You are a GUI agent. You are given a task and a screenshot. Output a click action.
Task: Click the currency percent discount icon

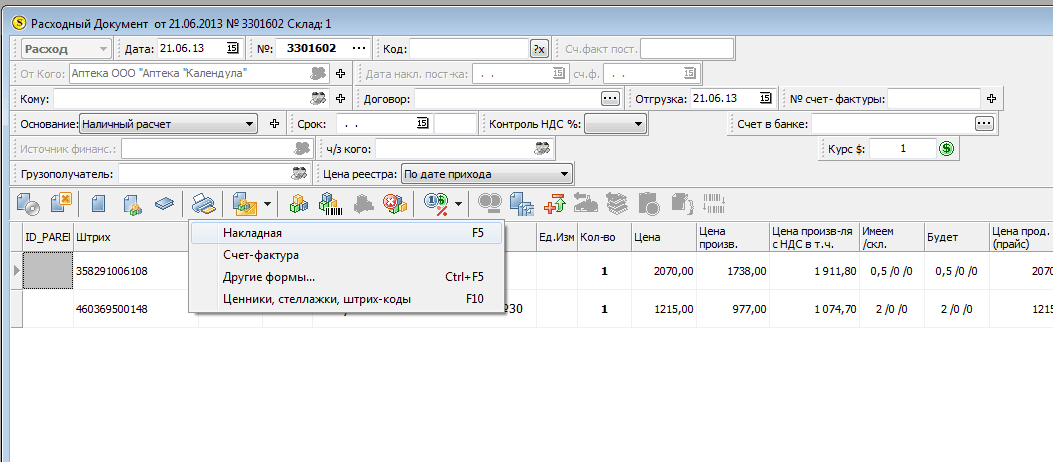click(x=435, y=203)
